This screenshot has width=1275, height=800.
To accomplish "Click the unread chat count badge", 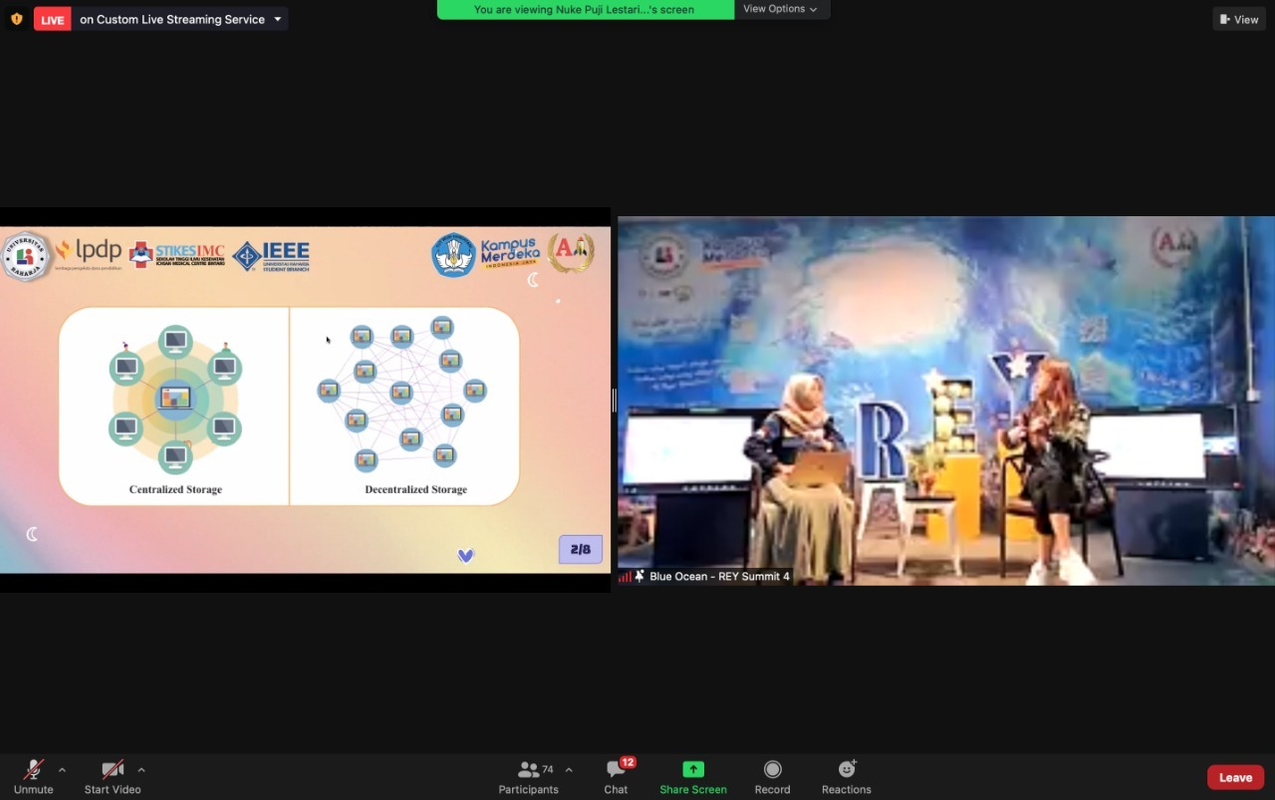I will coord(628,762).
